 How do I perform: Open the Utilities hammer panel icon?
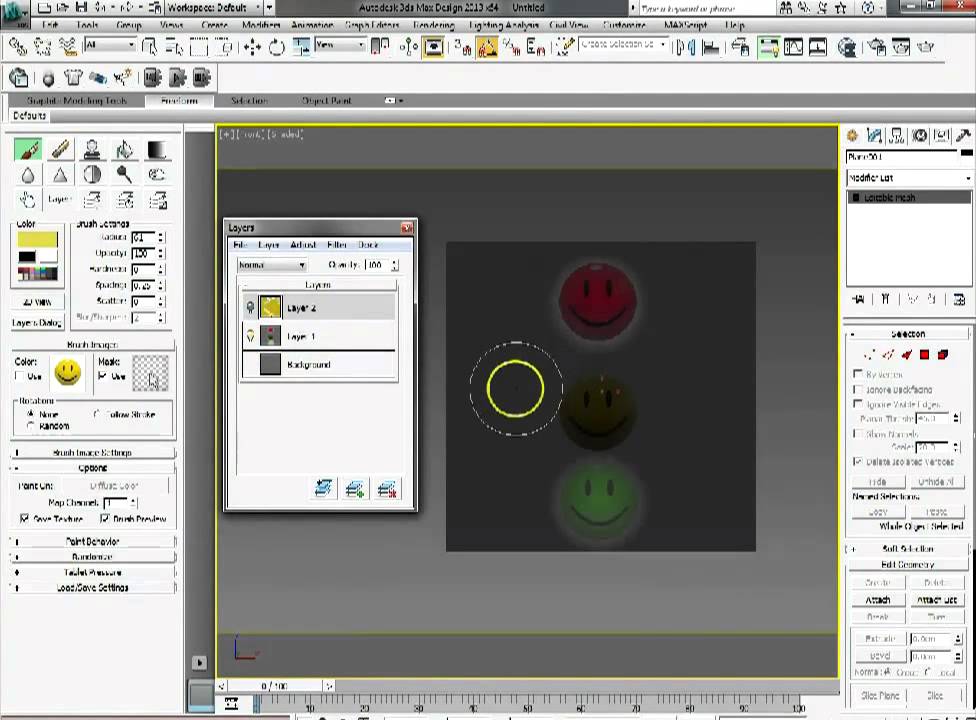[964, 135]
